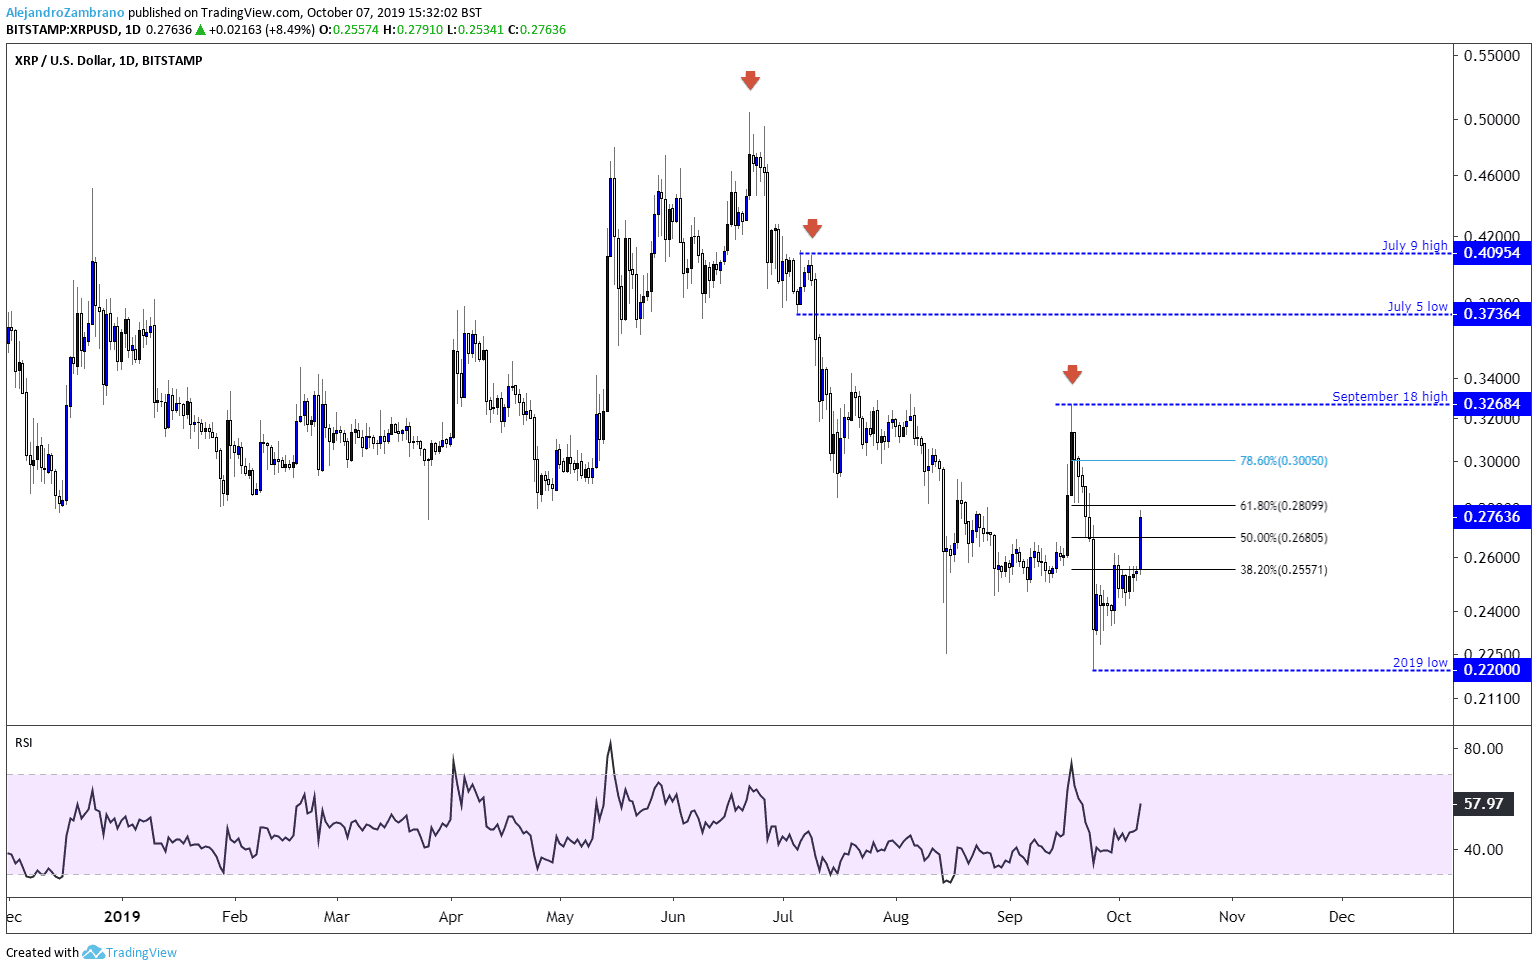
Task: Click the 0.50000 price axis label
Action: pyautogui.click(x=1492, y=120)
